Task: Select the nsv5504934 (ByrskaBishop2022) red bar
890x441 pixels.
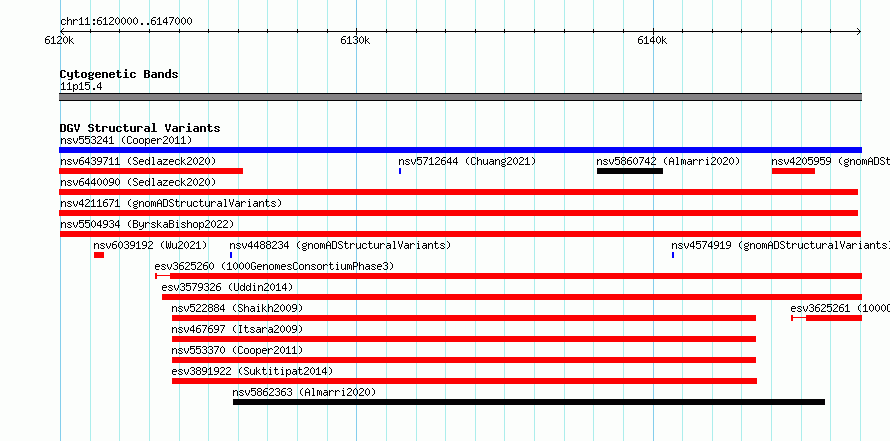Action: (460, 234)
